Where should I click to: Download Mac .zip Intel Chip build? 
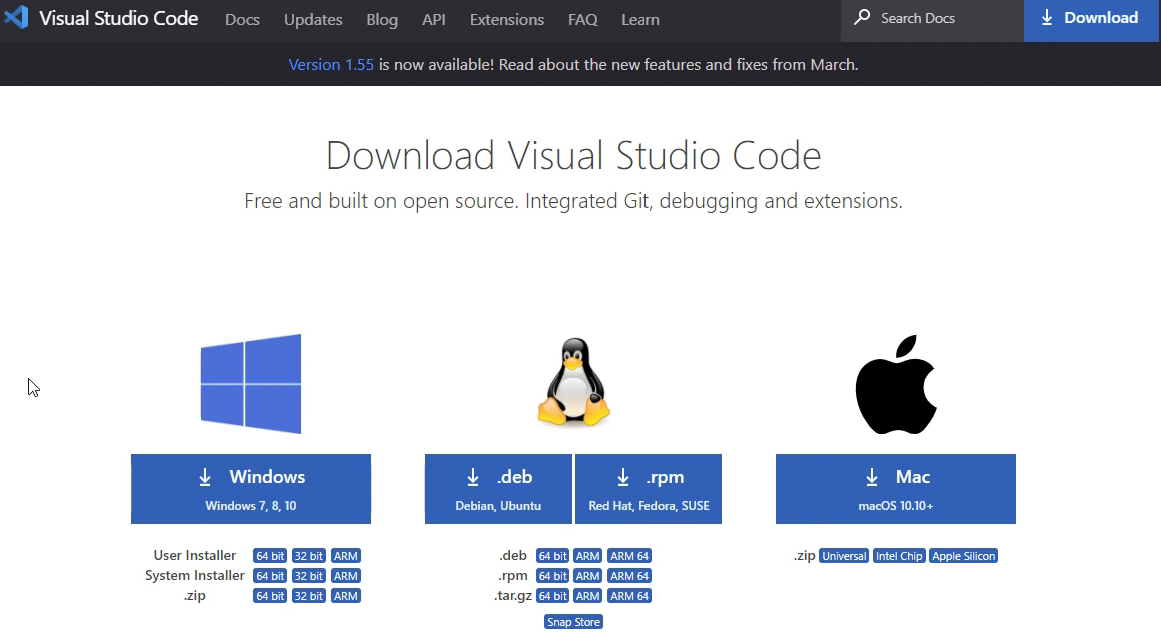[x=900, y=555]
